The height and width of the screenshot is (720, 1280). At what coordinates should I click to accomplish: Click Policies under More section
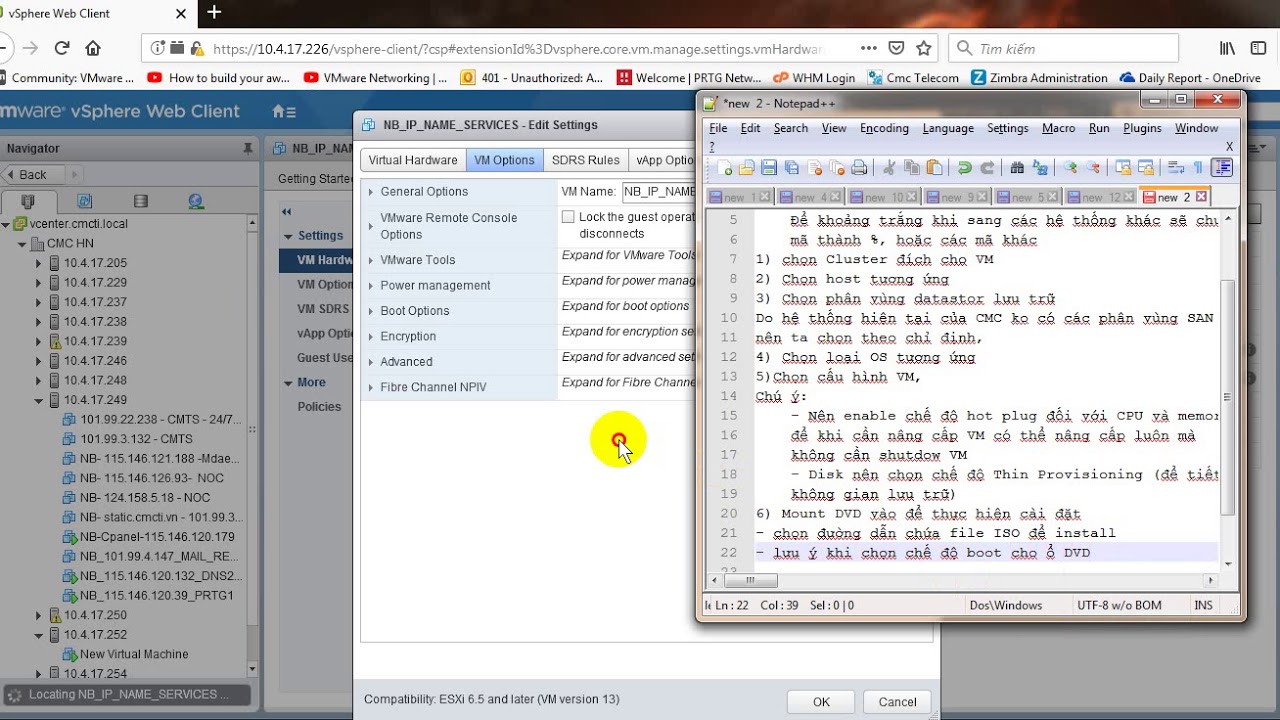[x=319, y=407]
